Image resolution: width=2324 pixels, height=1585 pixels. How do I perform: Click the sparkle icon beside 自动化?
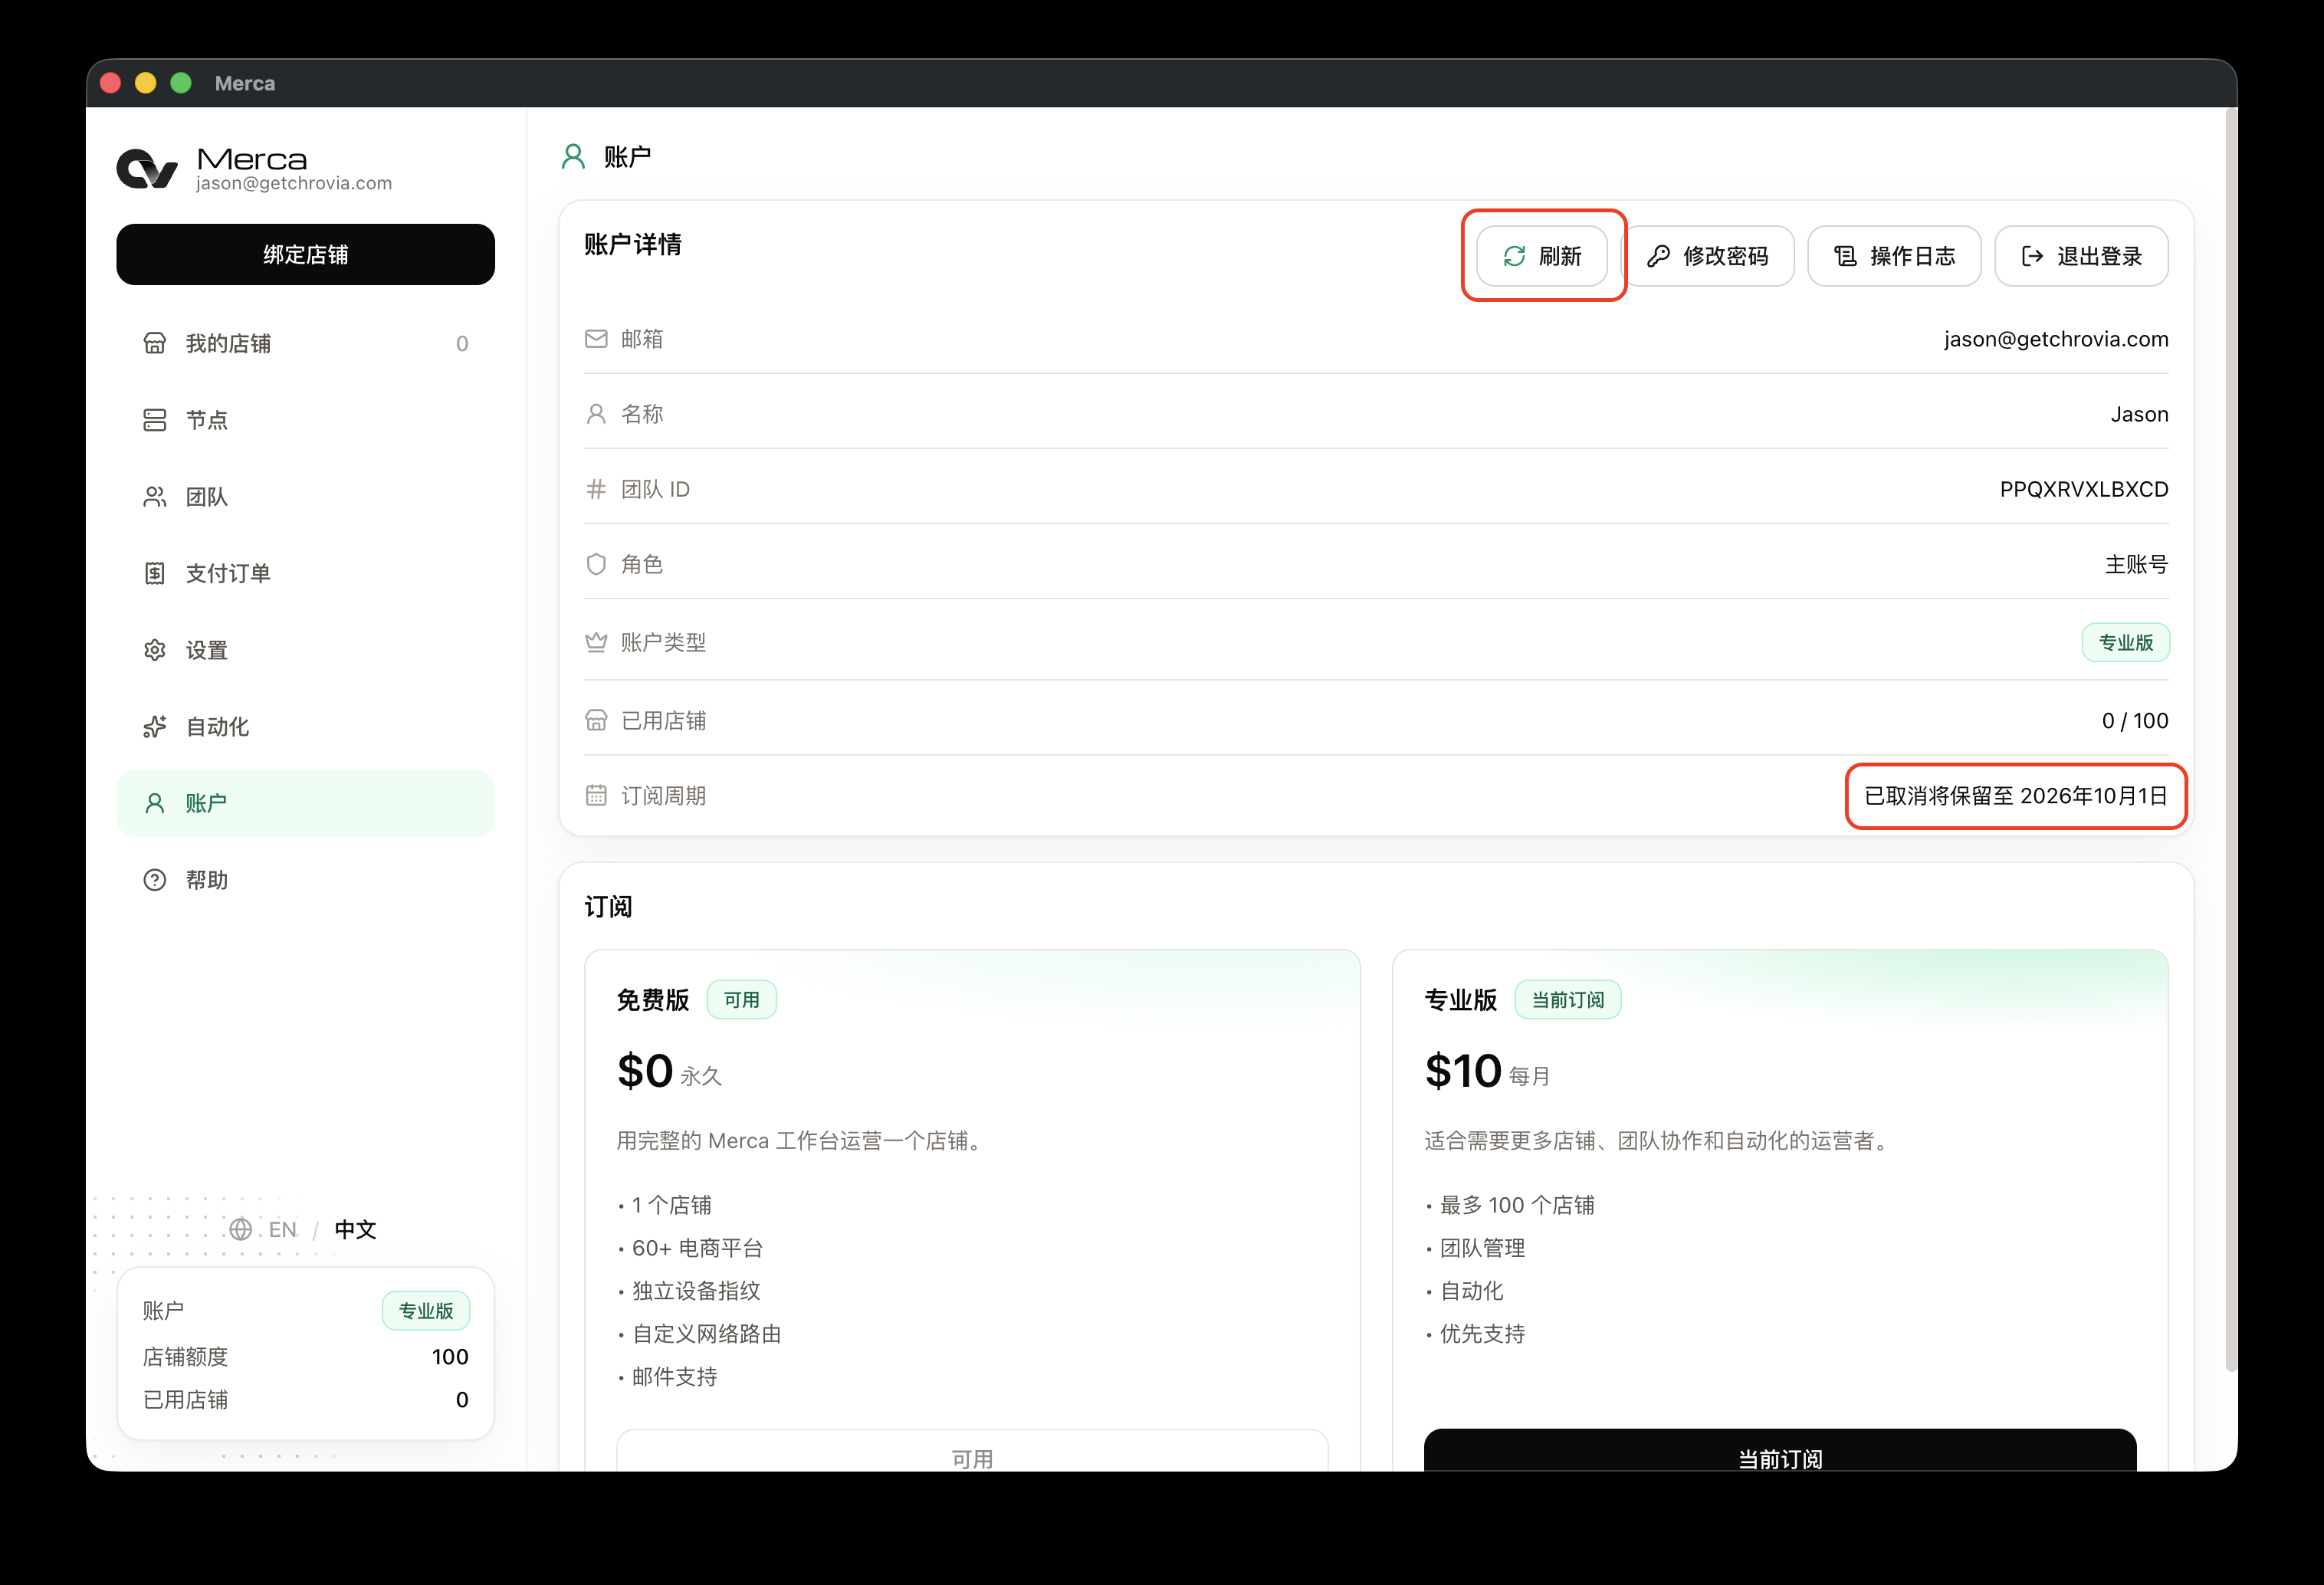[x=154, y=727]
